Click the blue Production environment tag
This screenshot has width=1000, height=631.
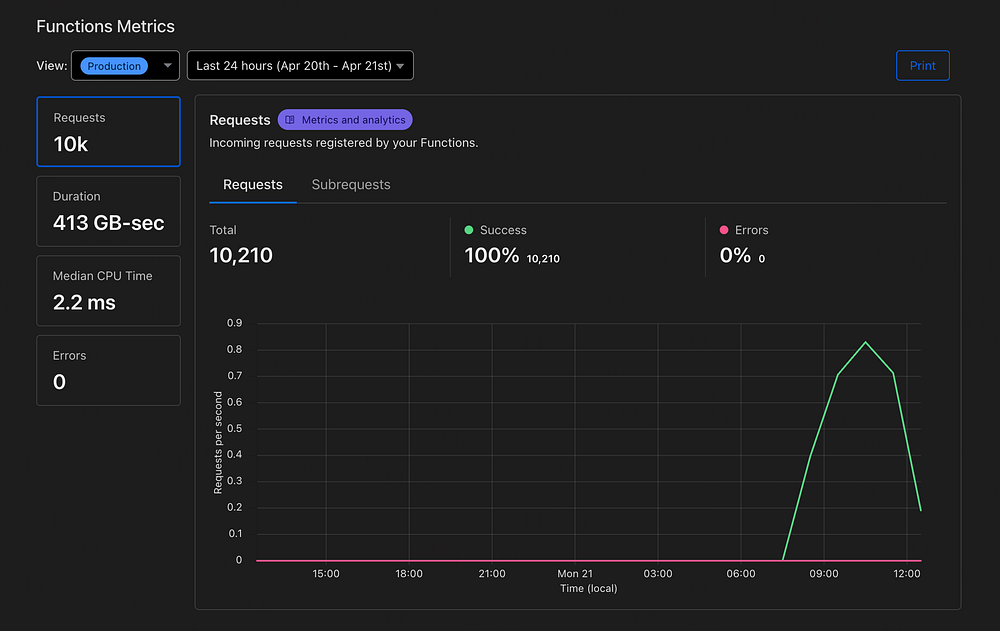tap(114, 66)
